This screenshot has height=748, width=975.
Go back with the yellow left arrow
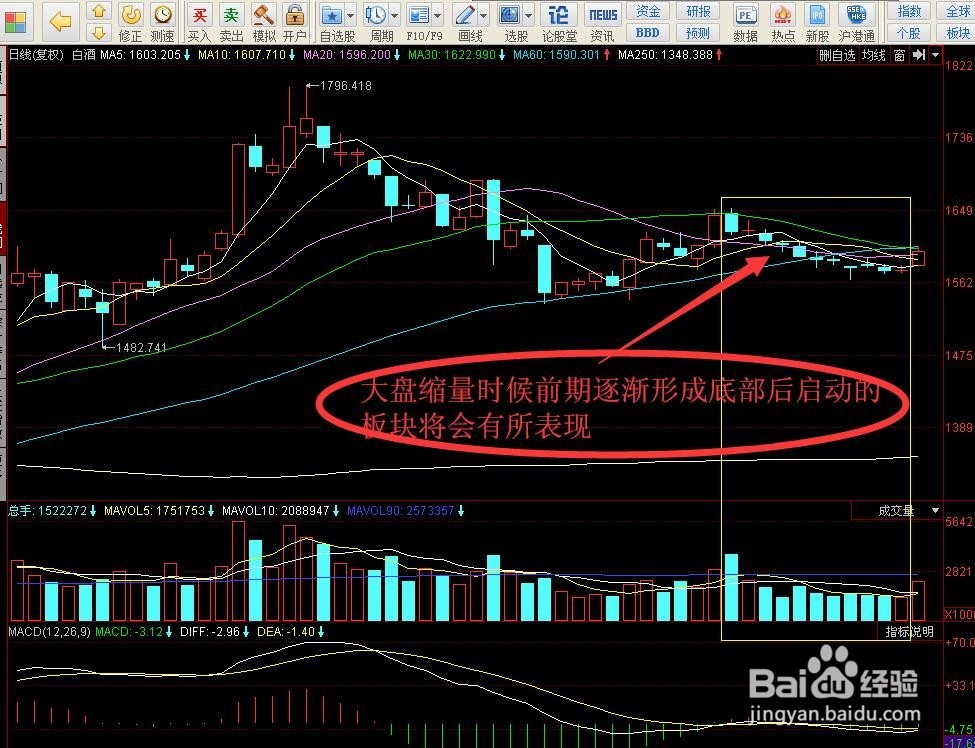coord(61,22)
